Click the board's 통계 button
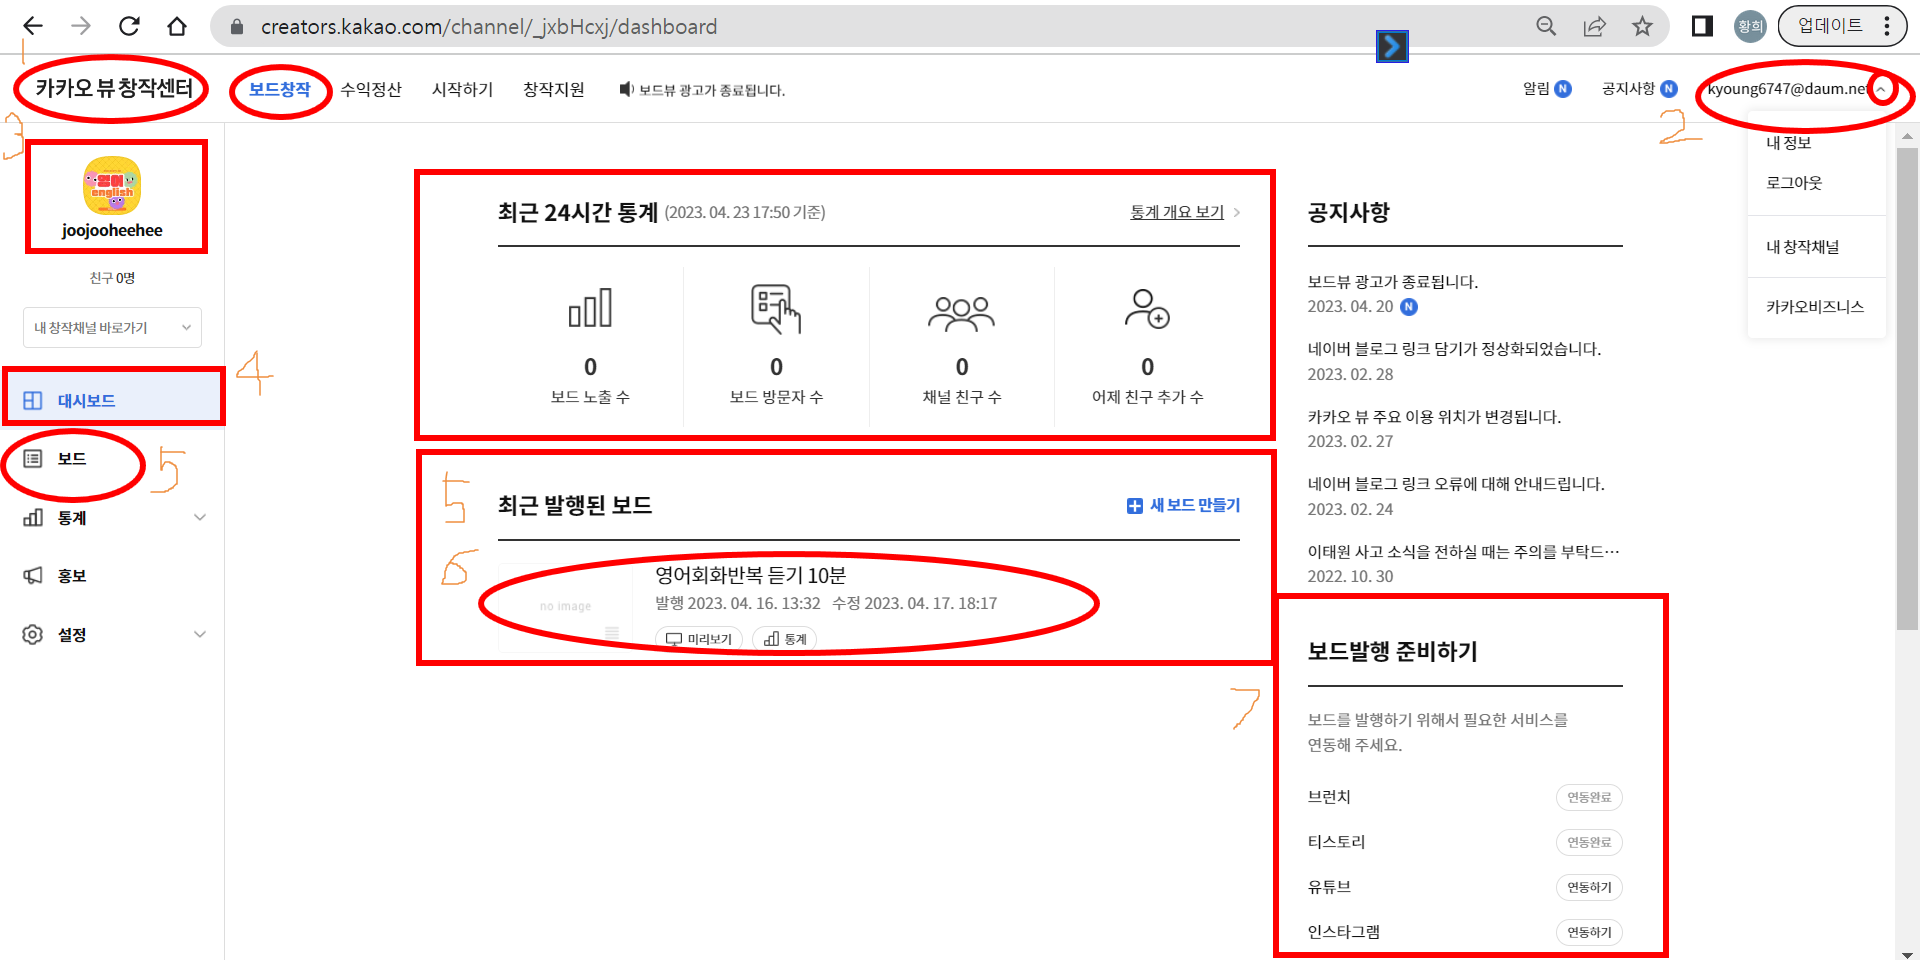 pos(785,638)
